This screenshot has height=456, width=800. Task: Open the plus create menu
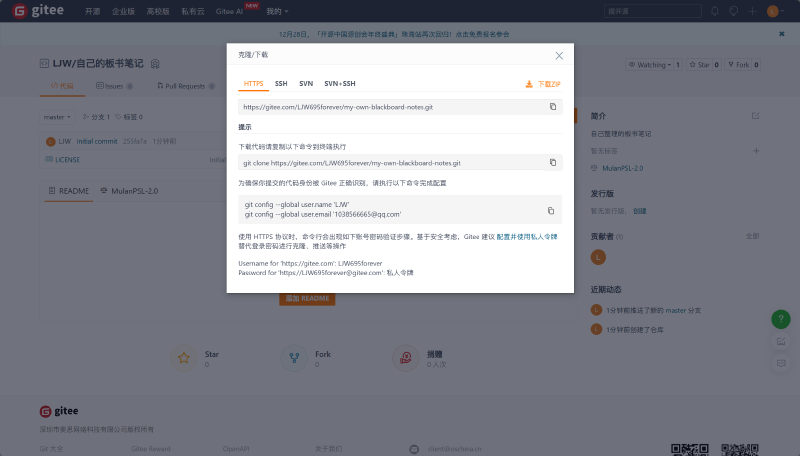point(752,11)
